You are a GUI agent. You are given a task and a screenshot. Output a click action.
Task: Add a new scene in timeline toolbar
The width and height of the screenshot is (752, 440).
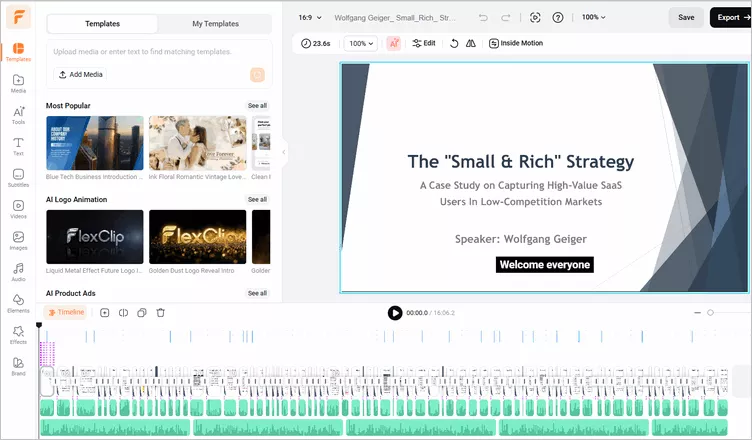tap(105, 313)
